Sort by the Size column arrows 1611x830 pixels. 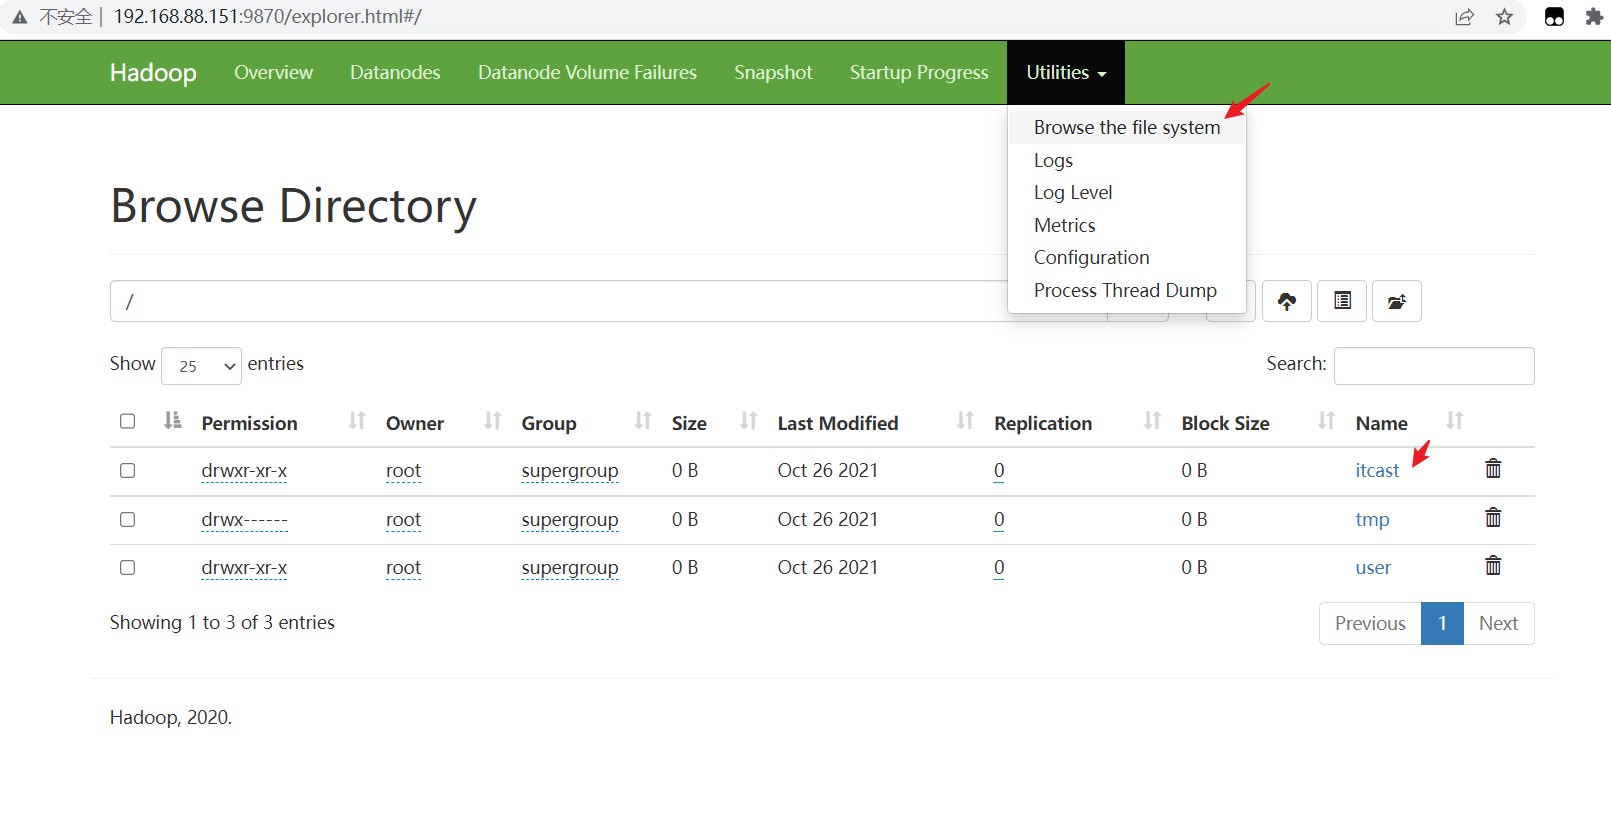(748, 421)
